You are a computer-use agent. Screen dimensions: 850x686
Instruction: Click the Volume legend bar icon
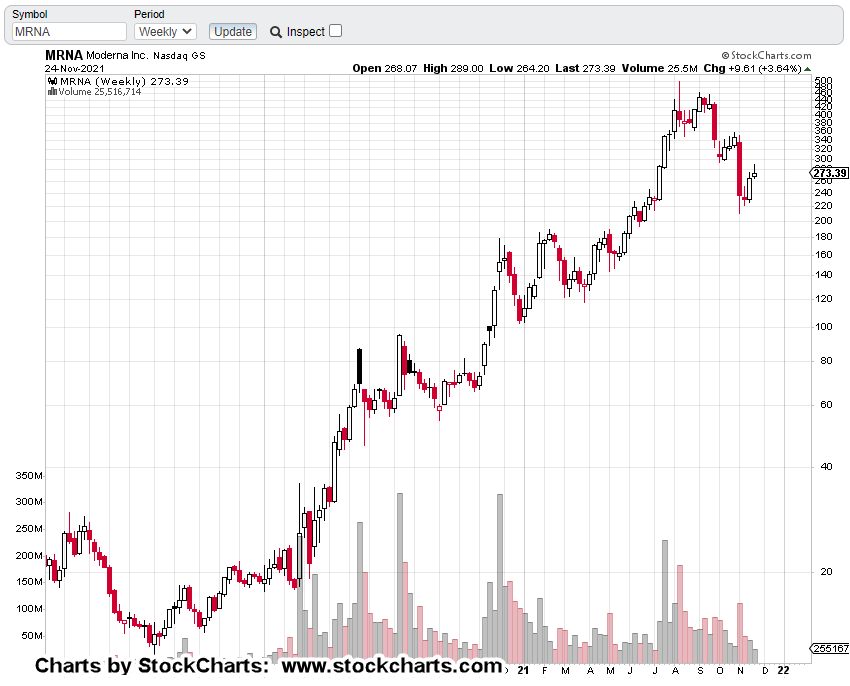click(x=52, y=91)
